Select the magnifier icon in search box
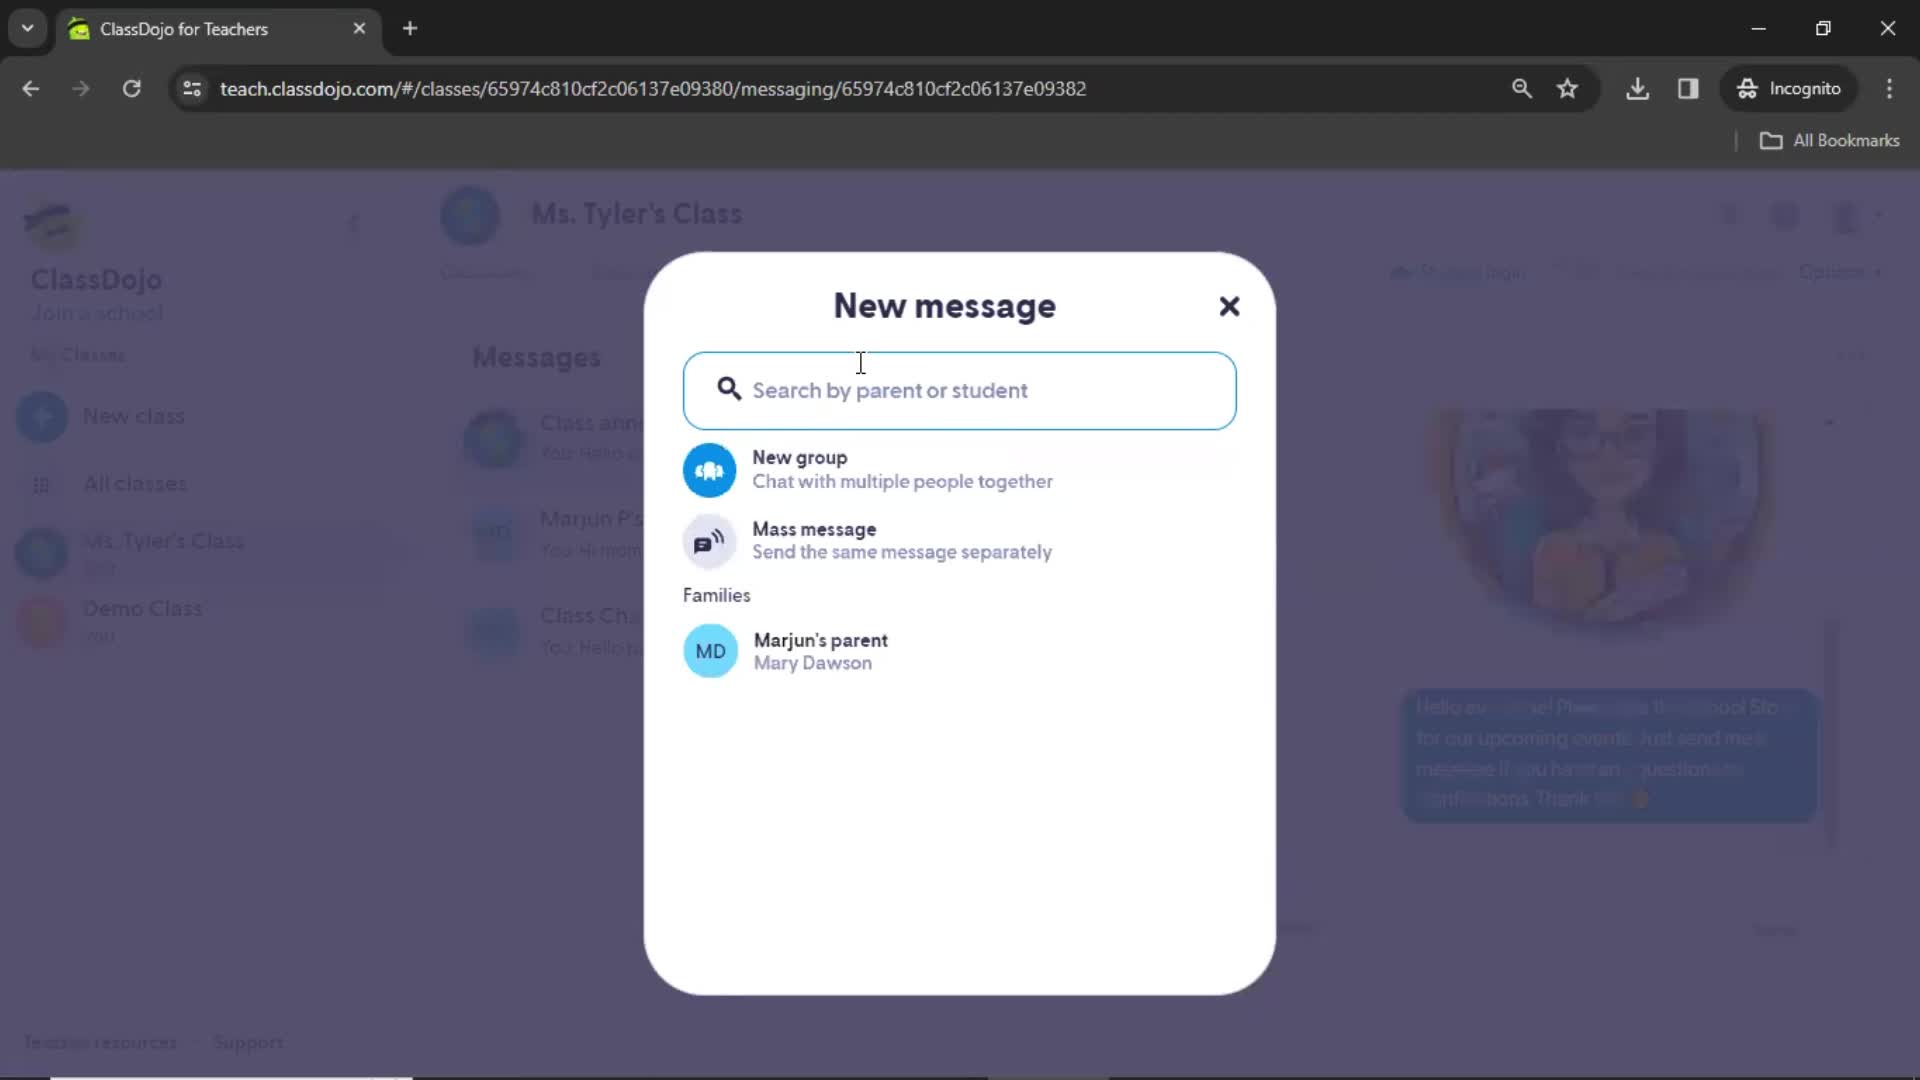 pos(729,389)
